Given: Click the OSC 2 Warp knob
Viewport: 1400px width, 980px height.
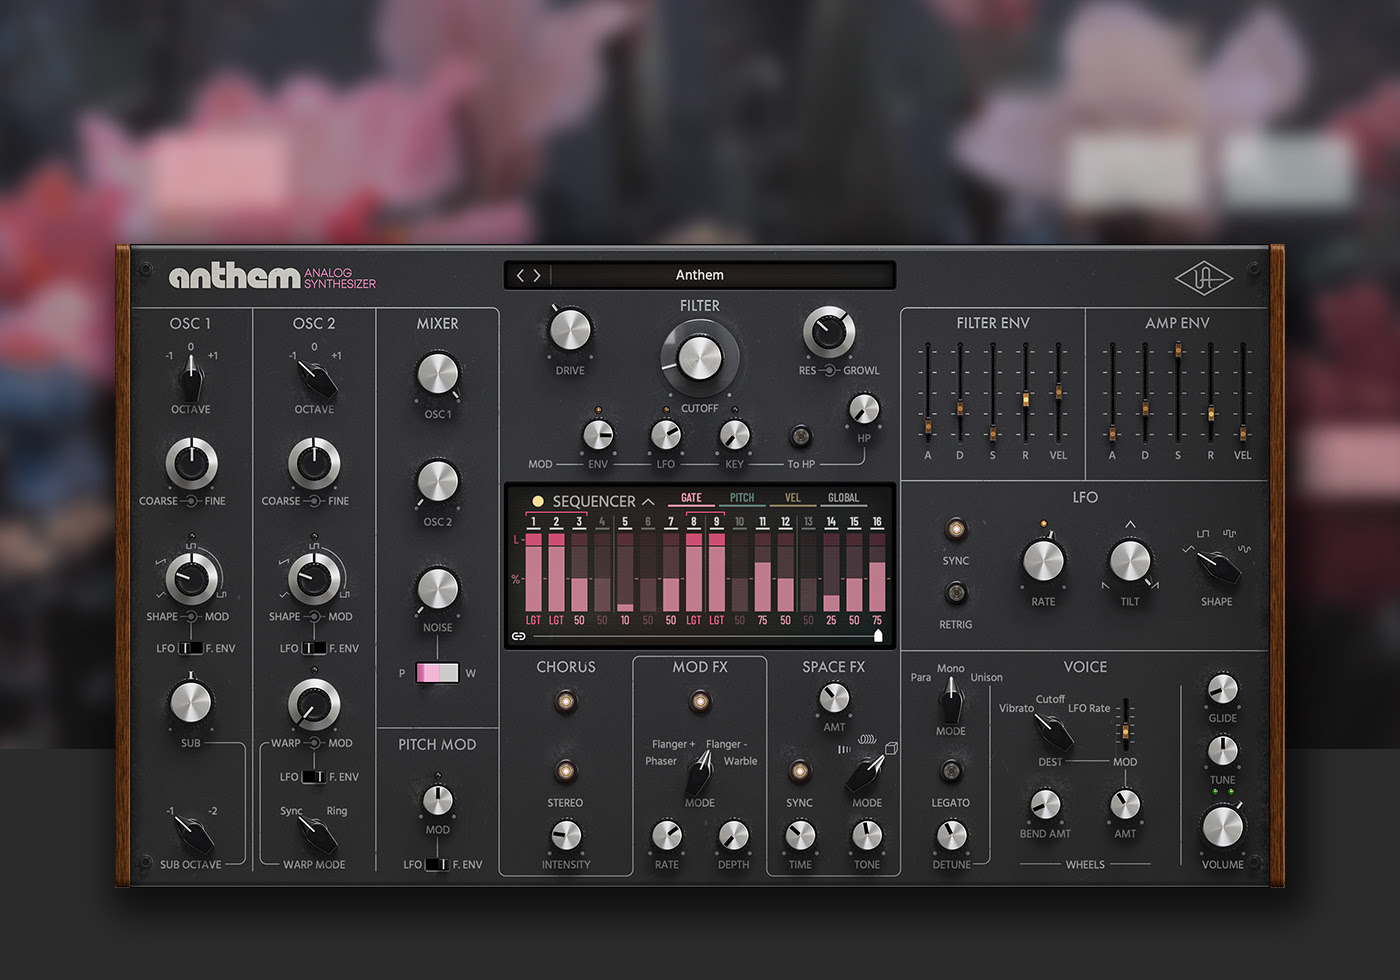Looking at the screenshot, I should click(314, 704).
